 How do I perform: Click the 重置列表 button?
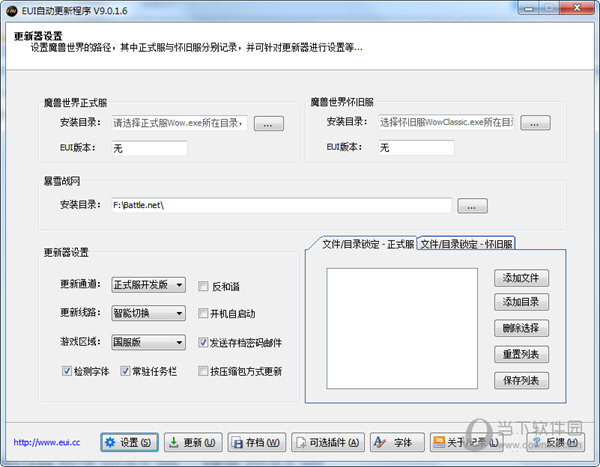point(521,354)
